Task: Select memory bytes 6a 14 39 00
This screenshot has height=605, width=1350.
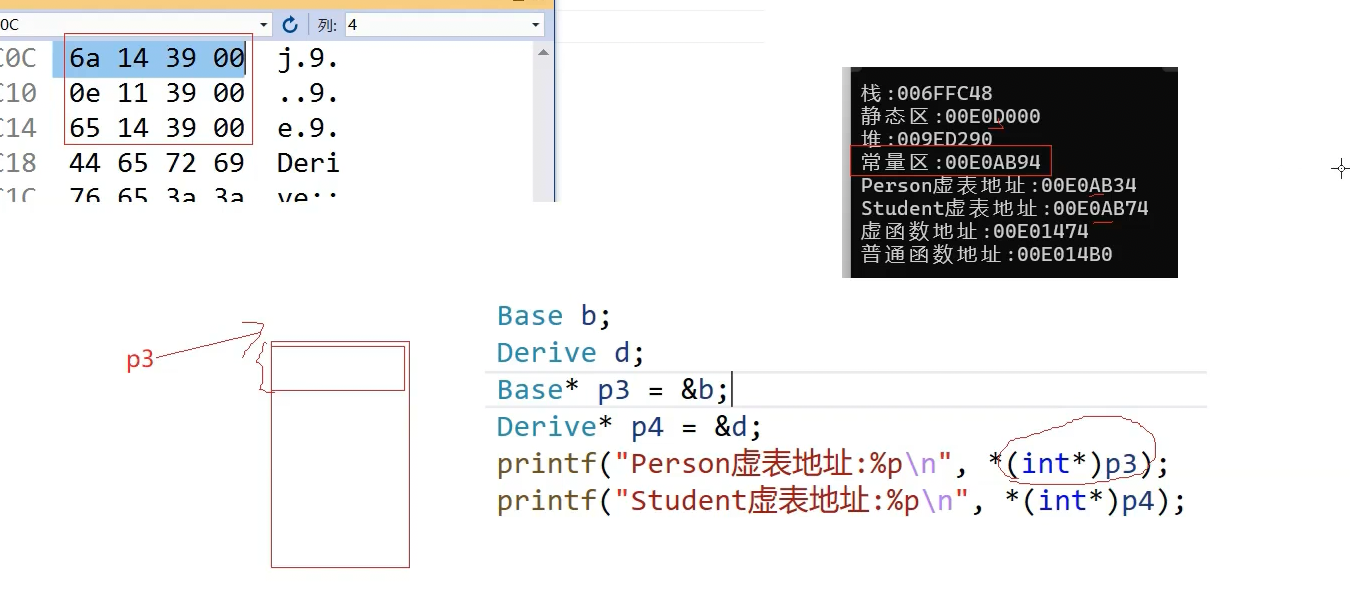Action: (157, 59)
